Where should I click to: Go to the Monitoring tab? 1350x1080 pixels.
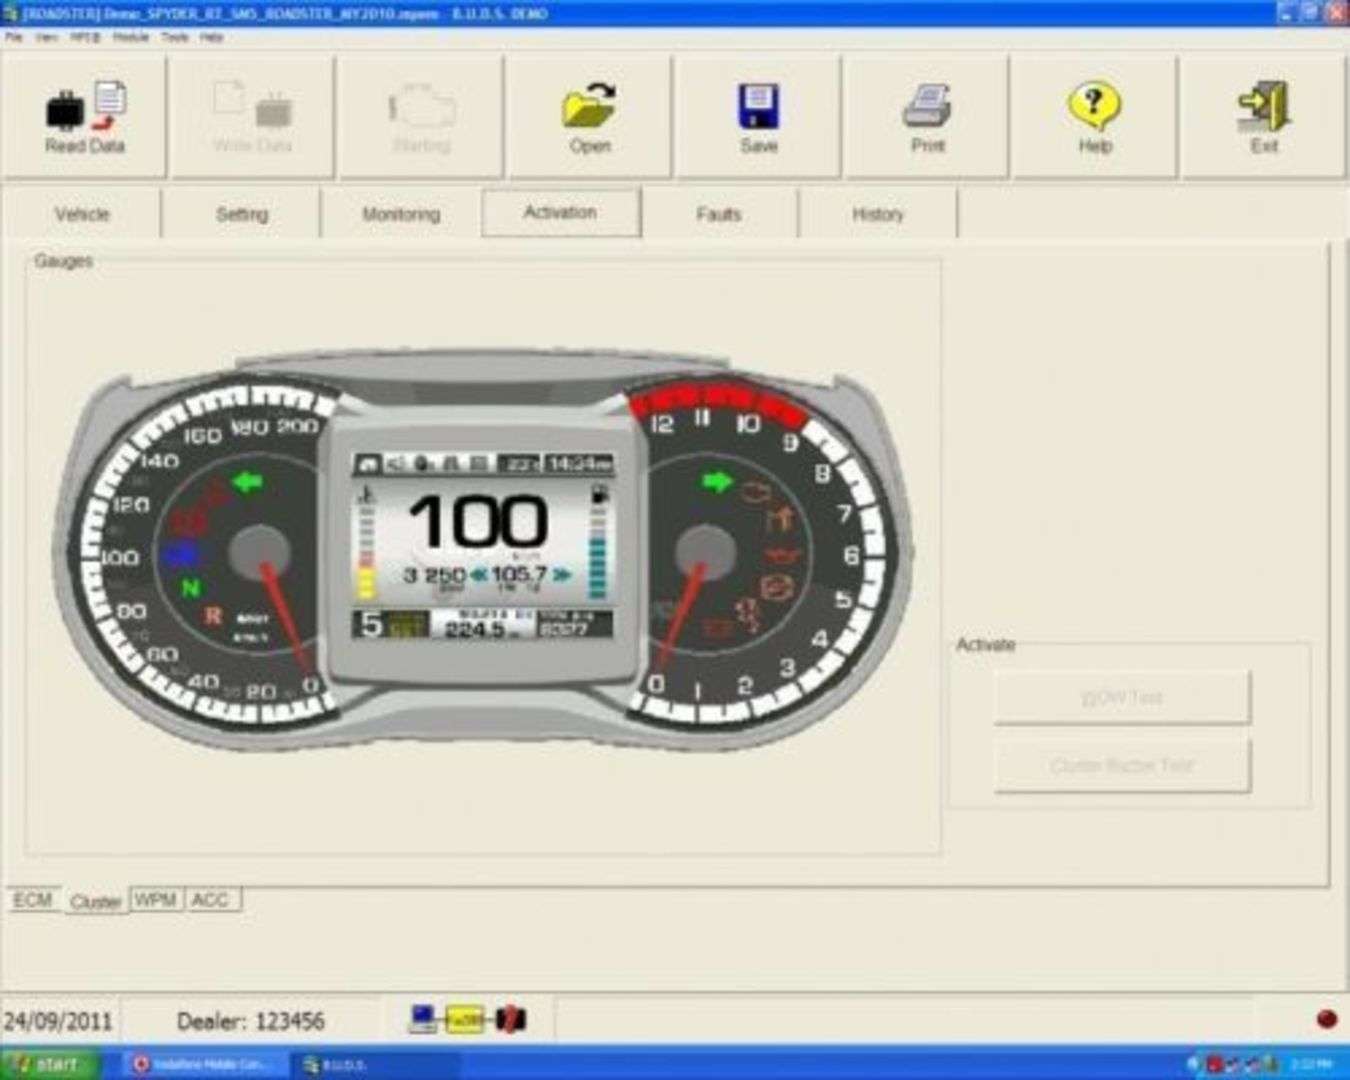point(400,214)
